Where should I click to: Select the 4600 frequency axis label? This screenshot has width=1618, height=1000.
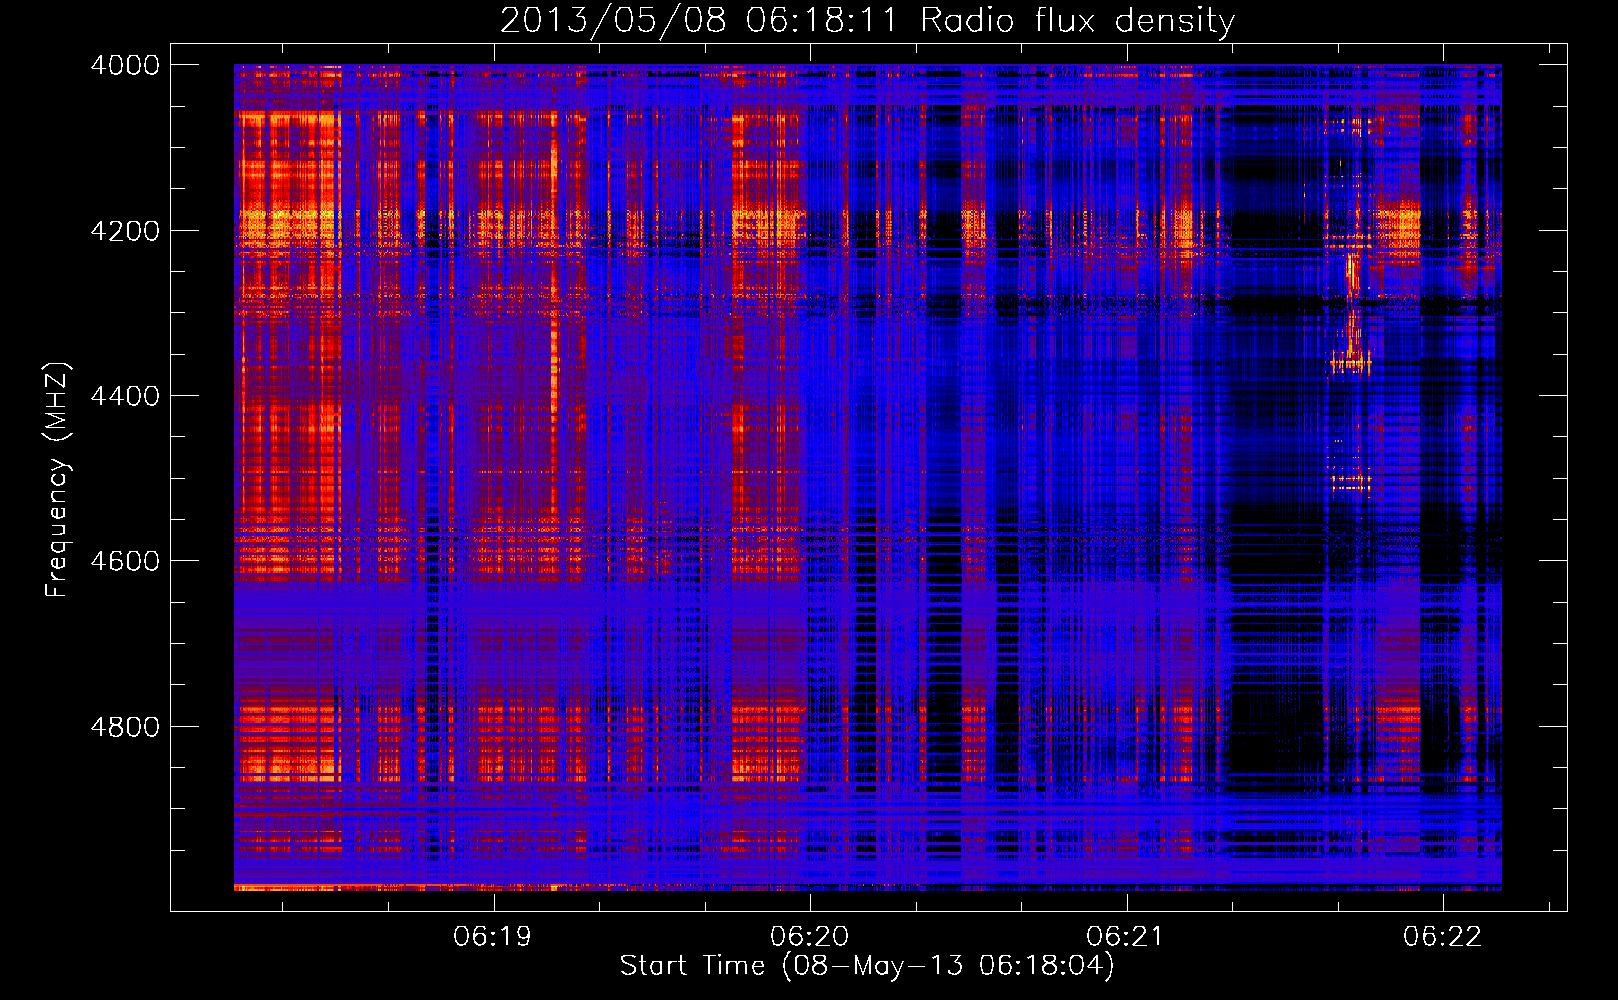point(125,561)
